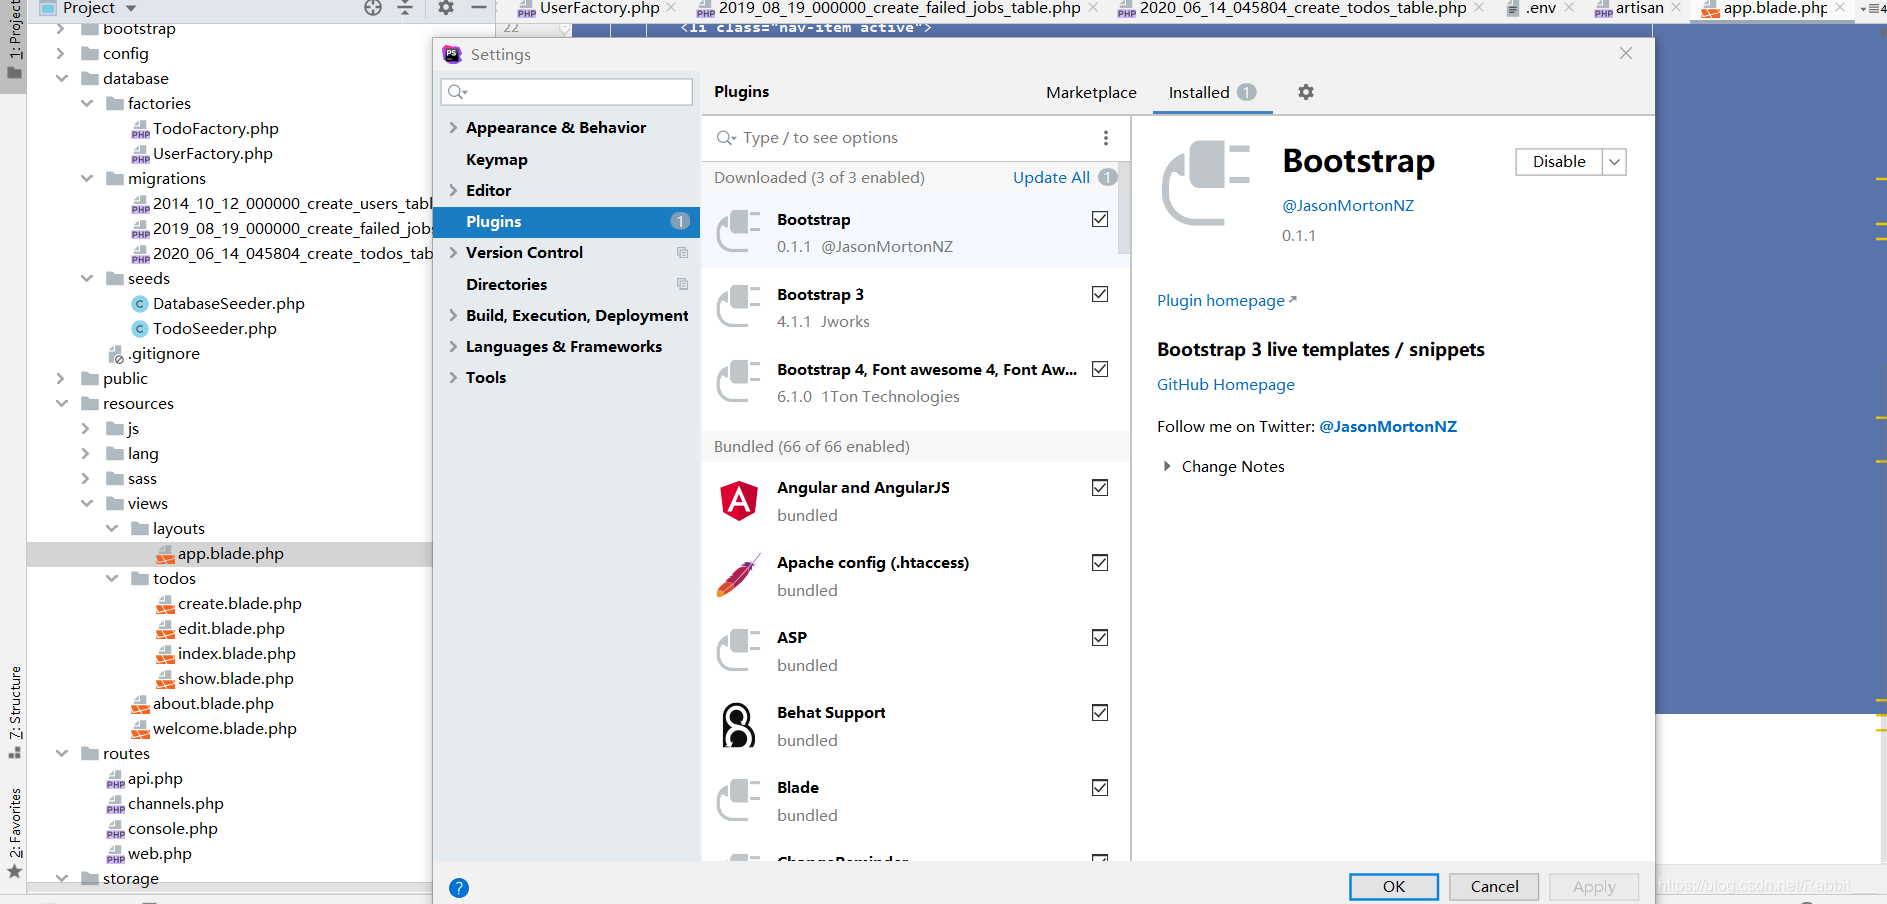Click the collapse all icon in Project toolbar

click(x=405, y=8)
